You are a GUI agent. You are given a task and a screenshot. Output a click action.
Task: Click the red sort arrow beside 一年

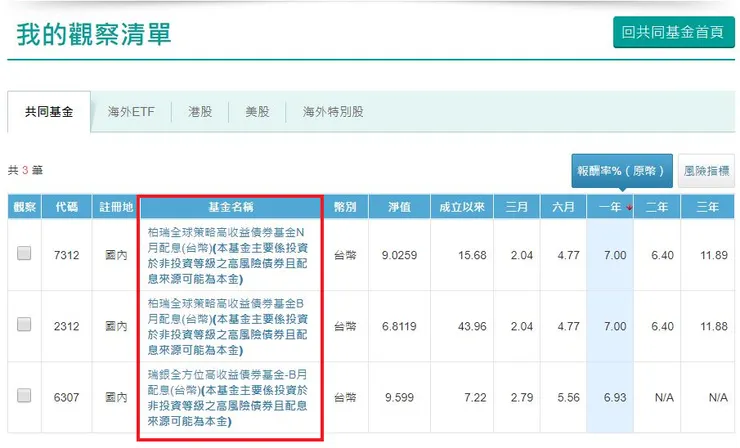629,207
